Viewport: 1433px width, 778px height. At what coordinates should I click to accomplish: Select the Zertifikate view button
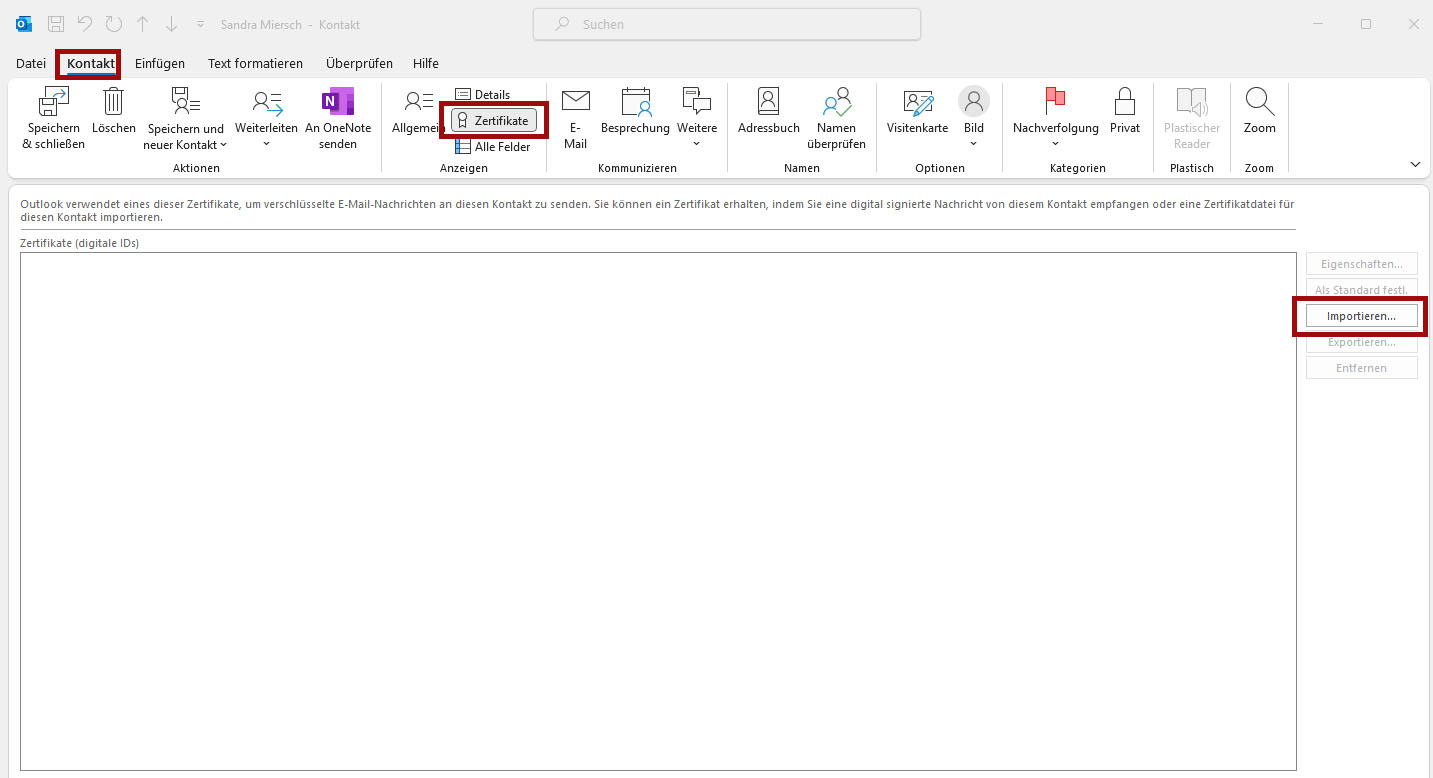[494, 120]
